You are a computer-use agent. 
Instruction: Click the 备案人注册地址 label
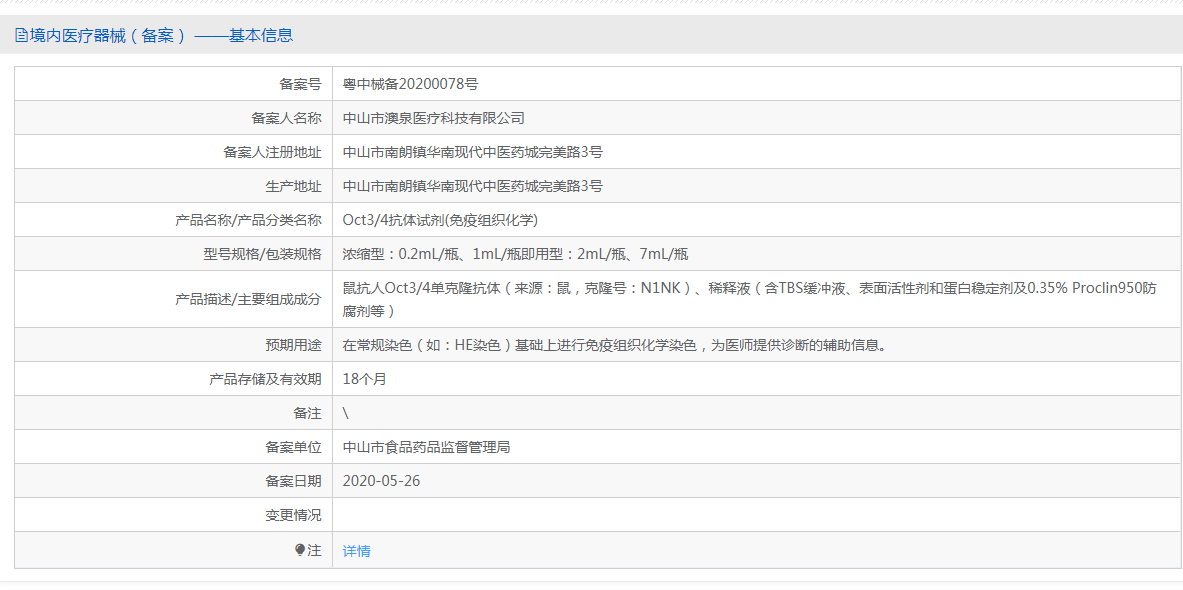272,152
